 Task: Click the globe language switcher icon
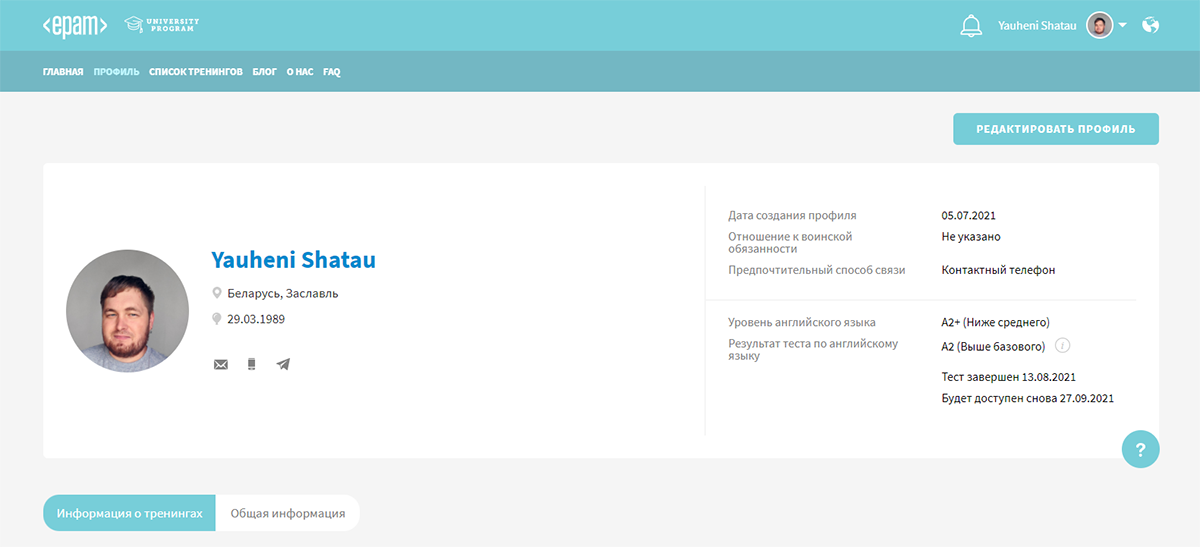tap(1150, 26)
